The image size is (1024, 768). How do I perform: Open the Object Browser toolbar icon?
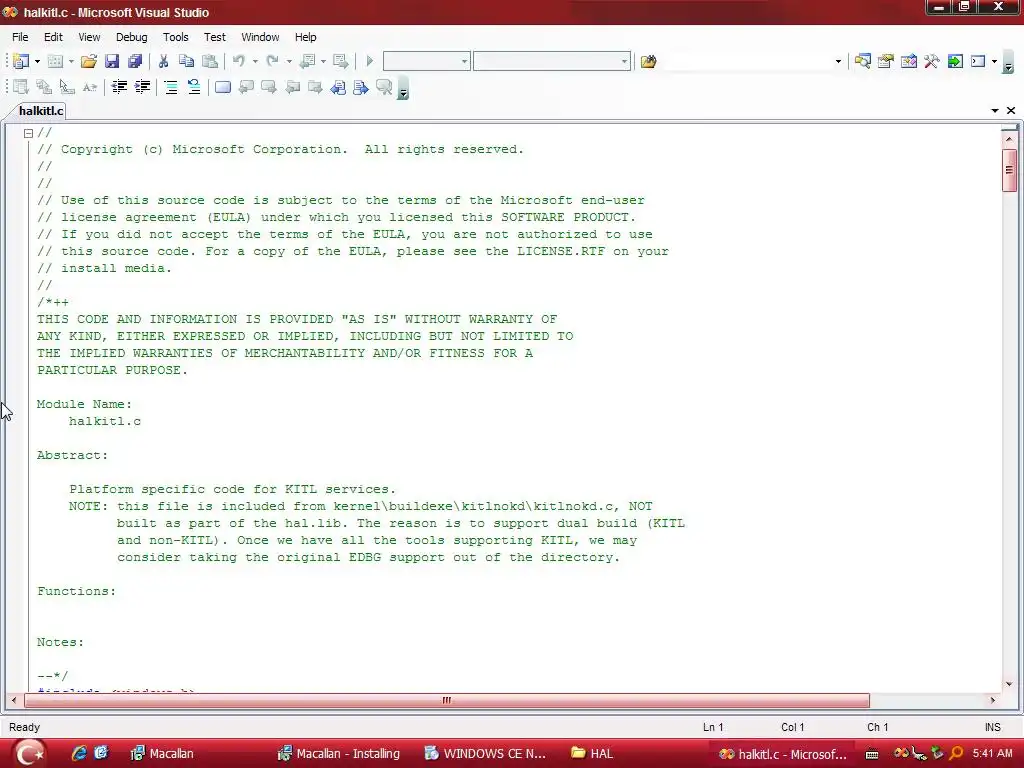tap(908, 61)
